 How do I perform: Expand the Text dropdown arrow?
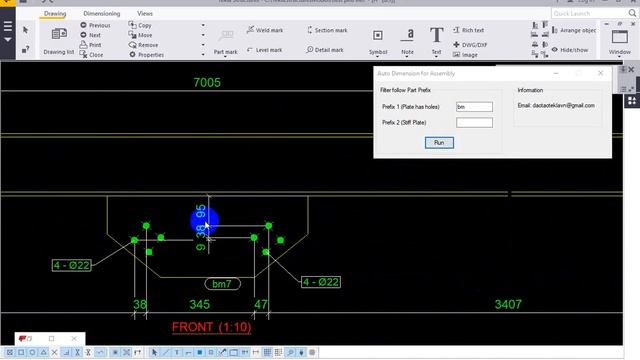point(436,57)
